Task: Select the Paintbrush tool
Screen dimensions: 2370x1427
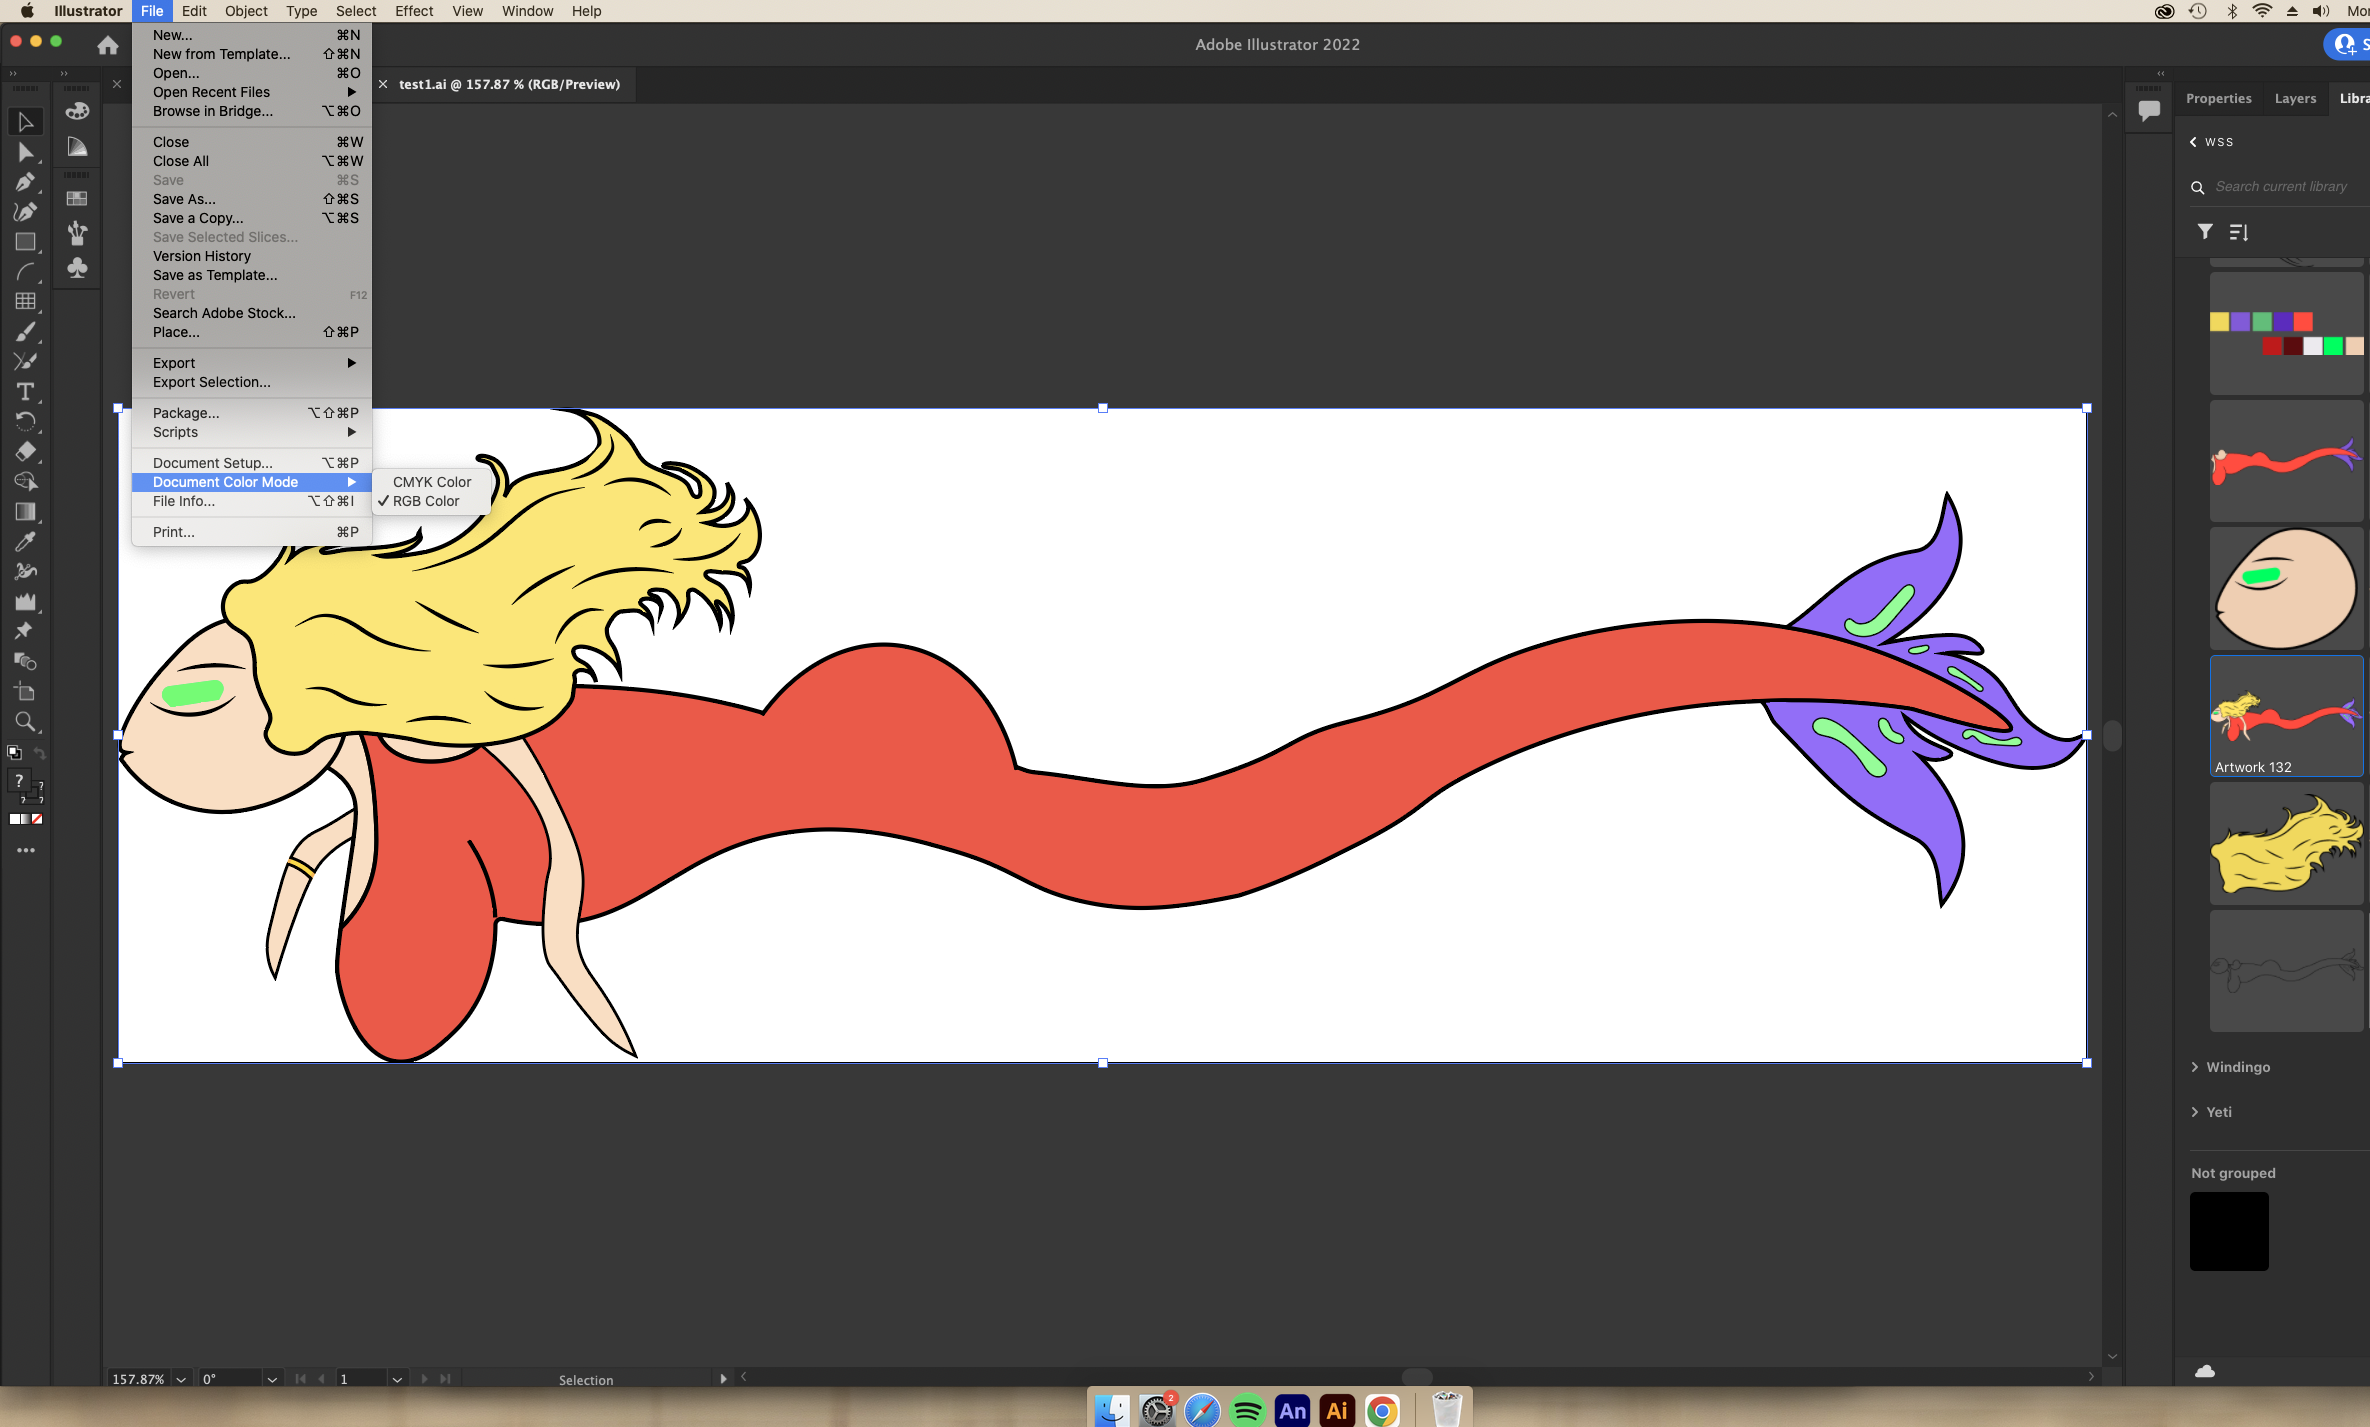Action: (x=26, y=332)
